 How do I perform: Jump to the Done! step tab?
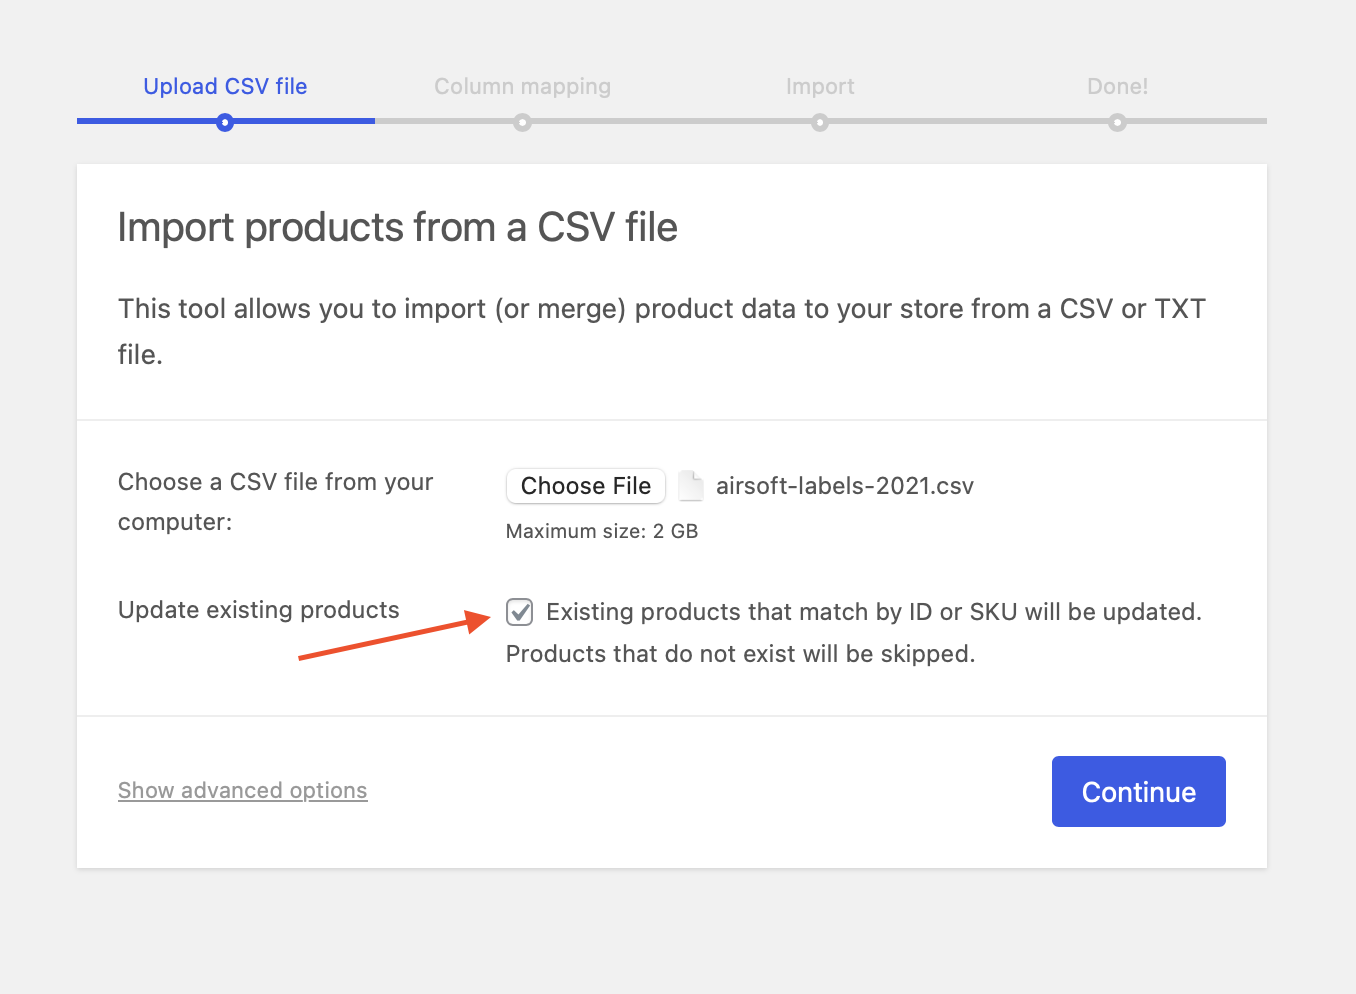1117,87
